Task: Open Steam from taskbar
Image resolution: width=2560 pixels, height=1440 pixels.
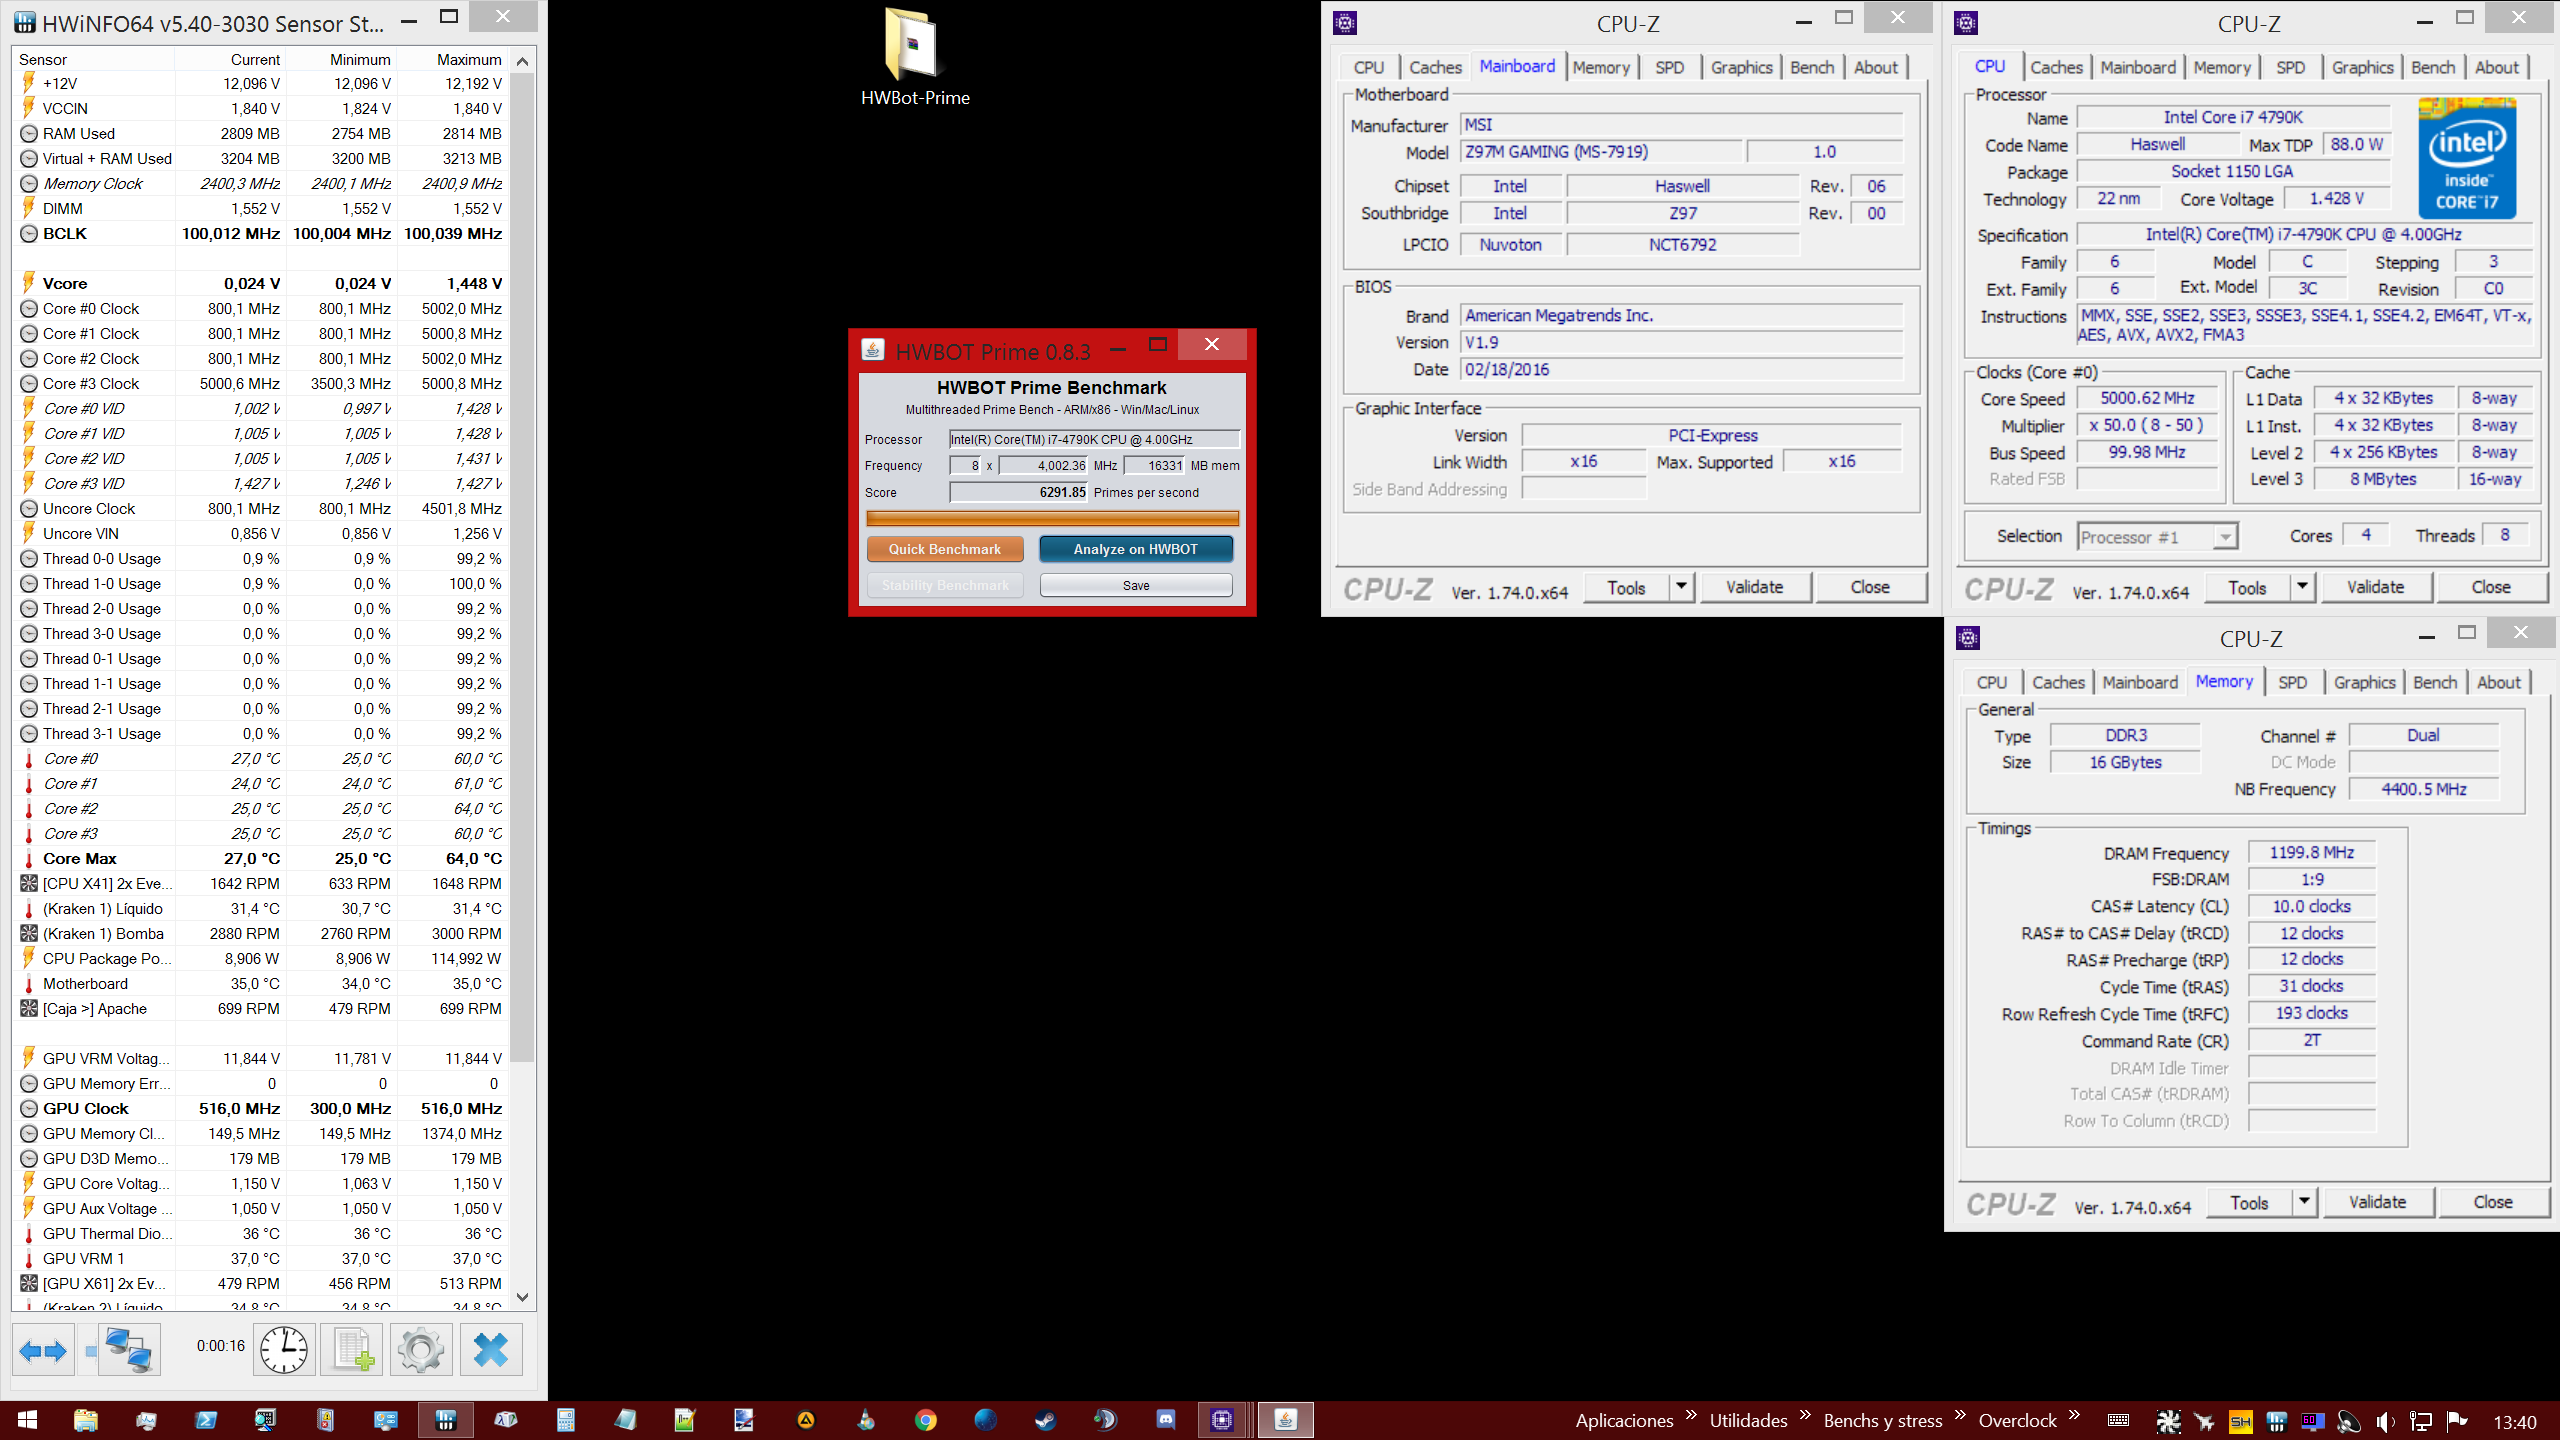Action: tap(1046, 1420)
